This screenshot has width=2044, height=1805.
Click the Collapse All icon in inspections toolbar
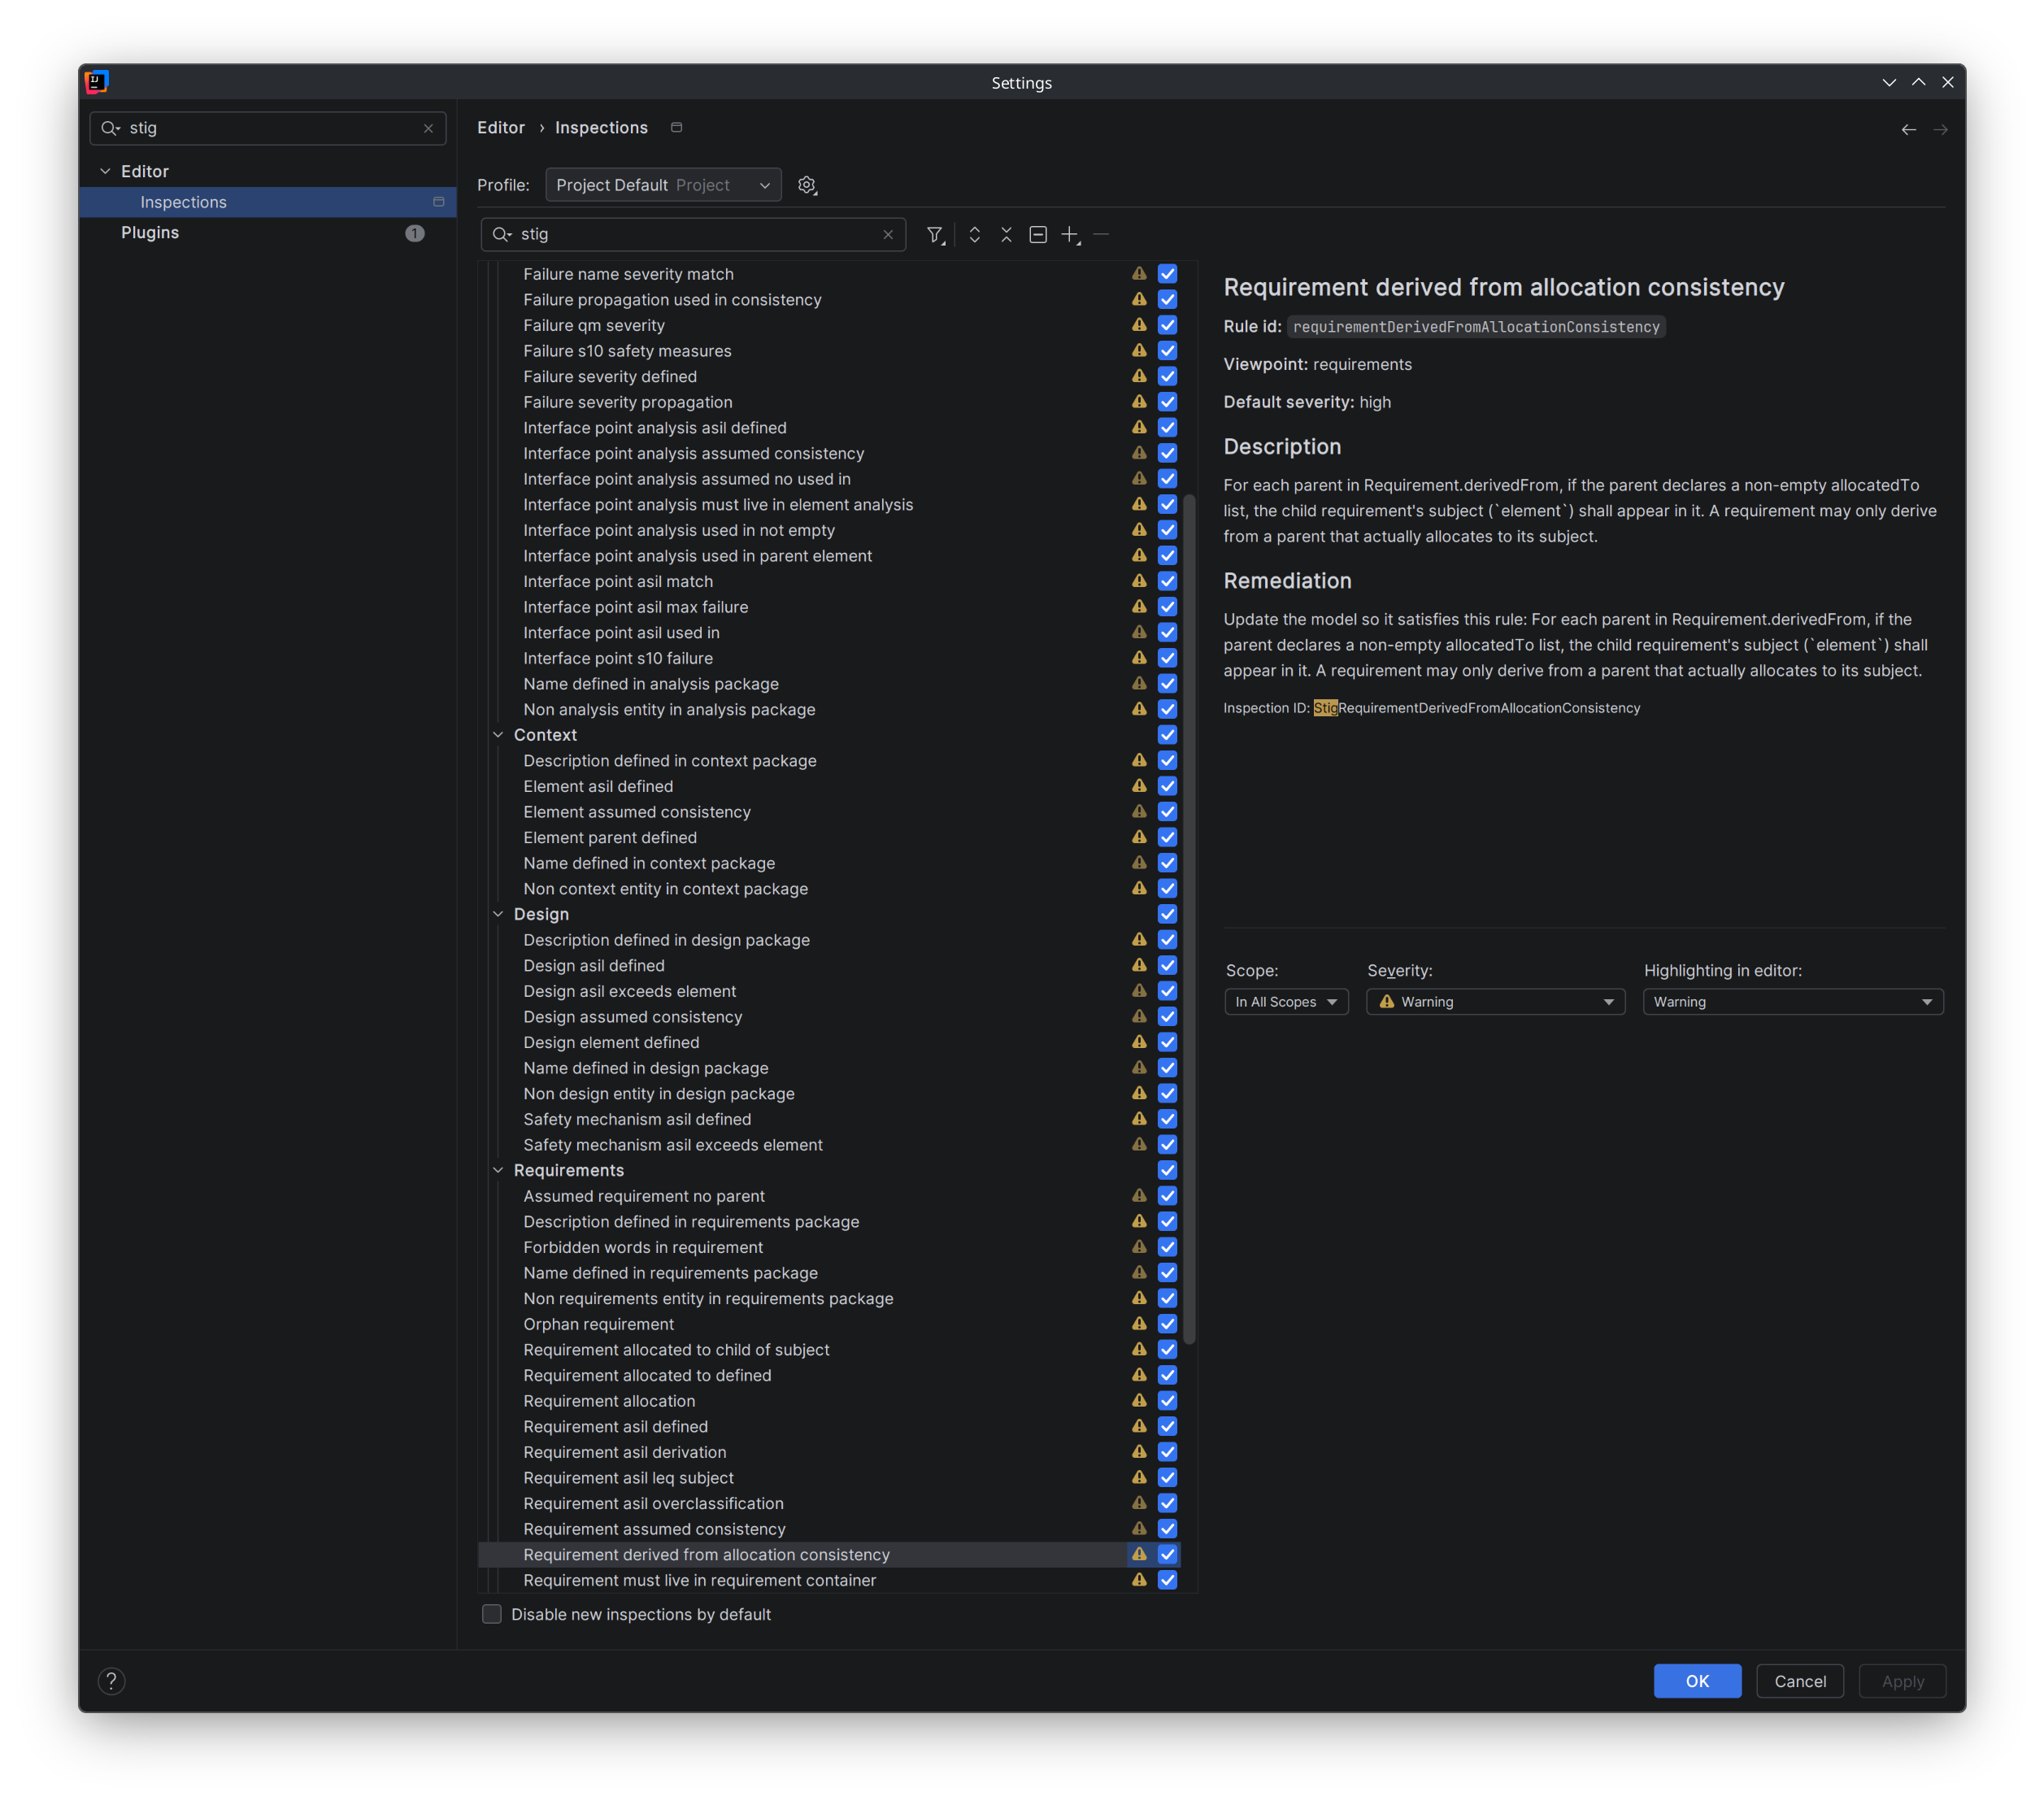tap(1006, 235)
